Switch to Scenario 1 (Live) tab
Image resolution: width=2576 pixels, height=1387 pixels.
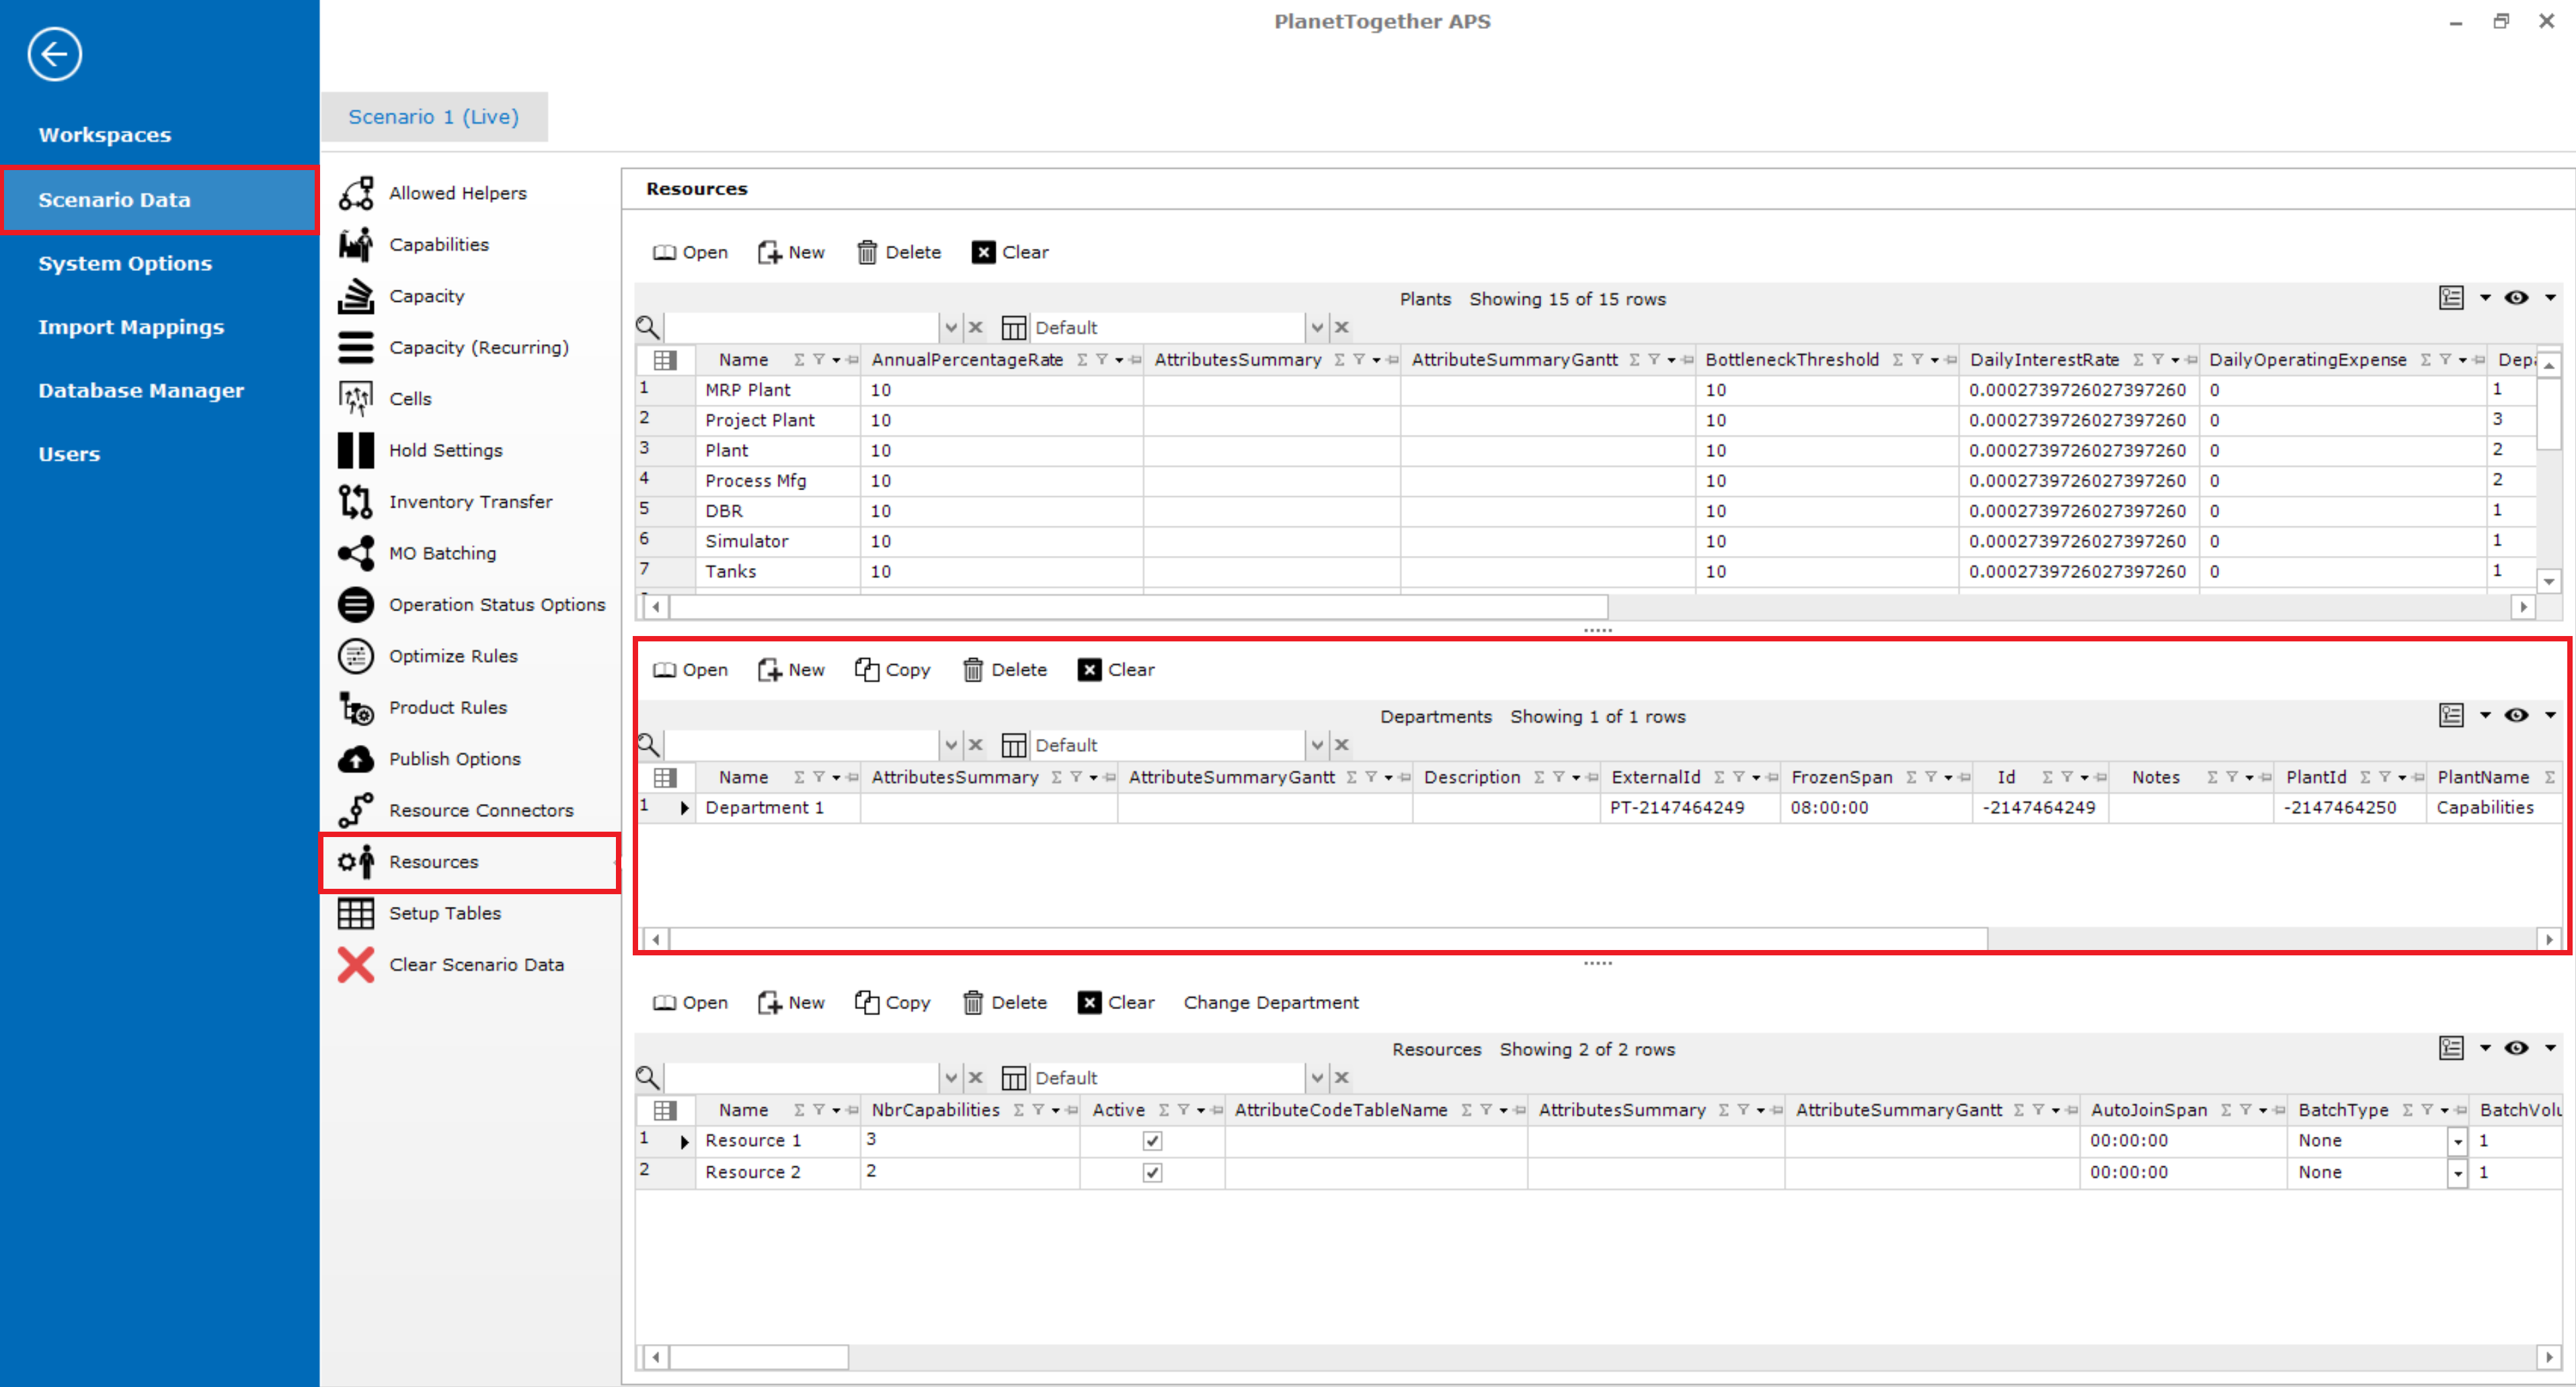point(433,117)
